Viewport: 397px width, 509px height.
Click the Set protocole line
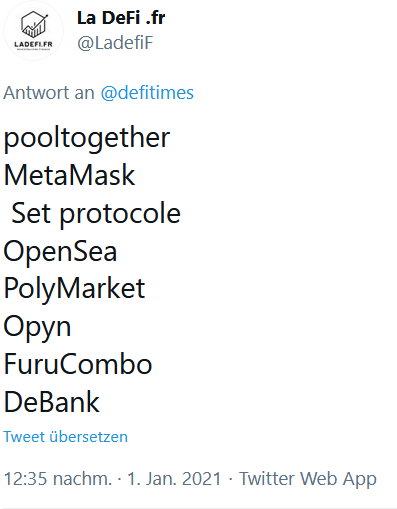click(x=96, y=213)
